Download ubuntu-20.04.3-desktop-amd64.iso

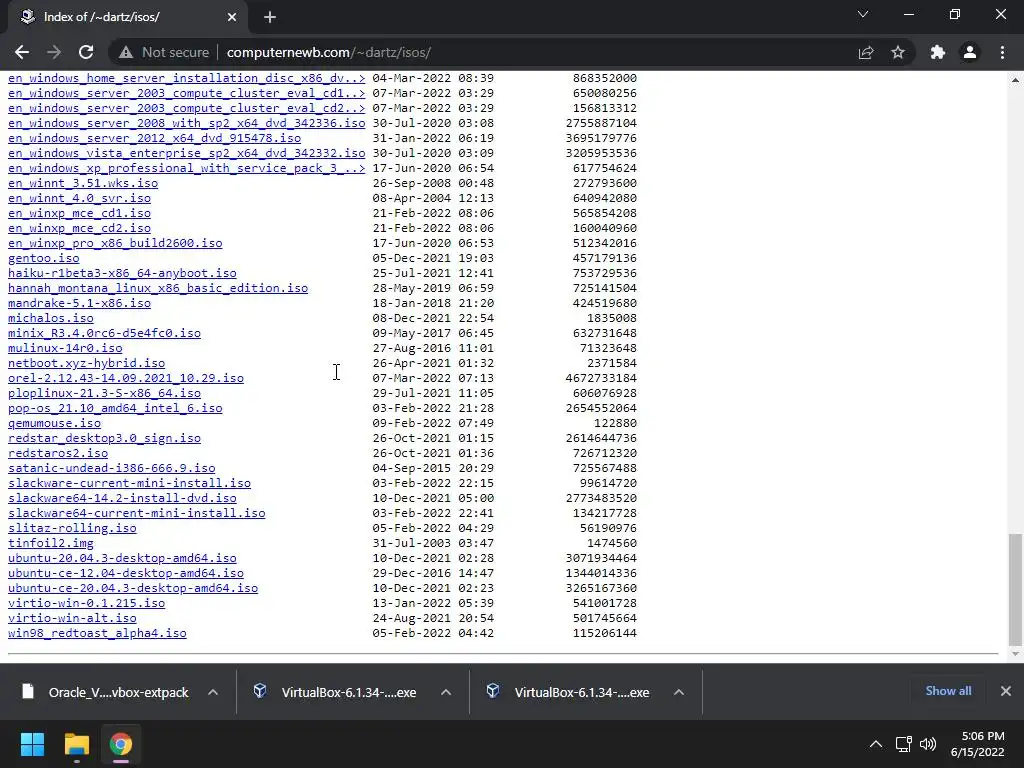(122, 558)
